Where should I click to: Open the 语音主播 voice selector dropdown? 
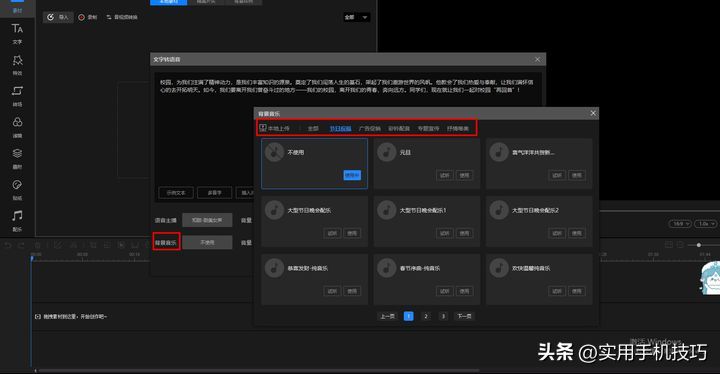(x=207, y=220)
